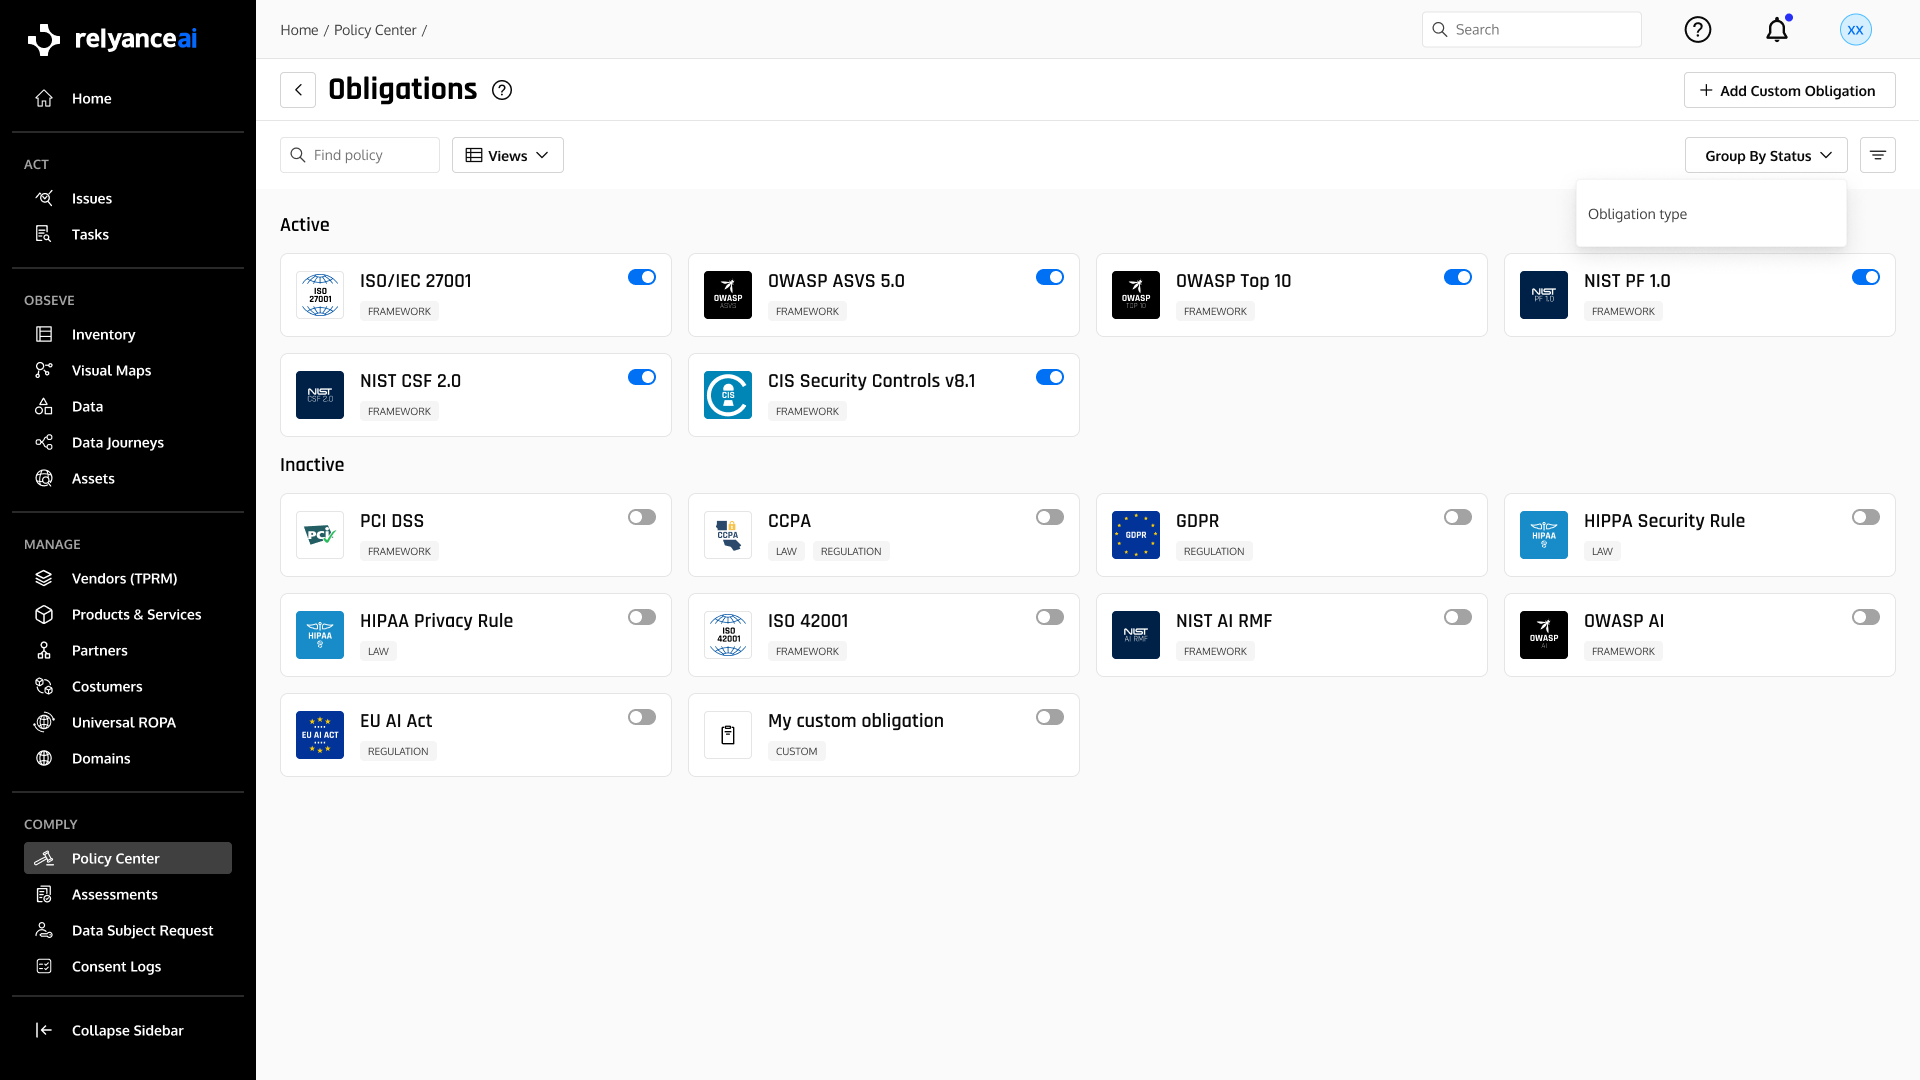Click Add Custom Obligation button

(1789, 90)
